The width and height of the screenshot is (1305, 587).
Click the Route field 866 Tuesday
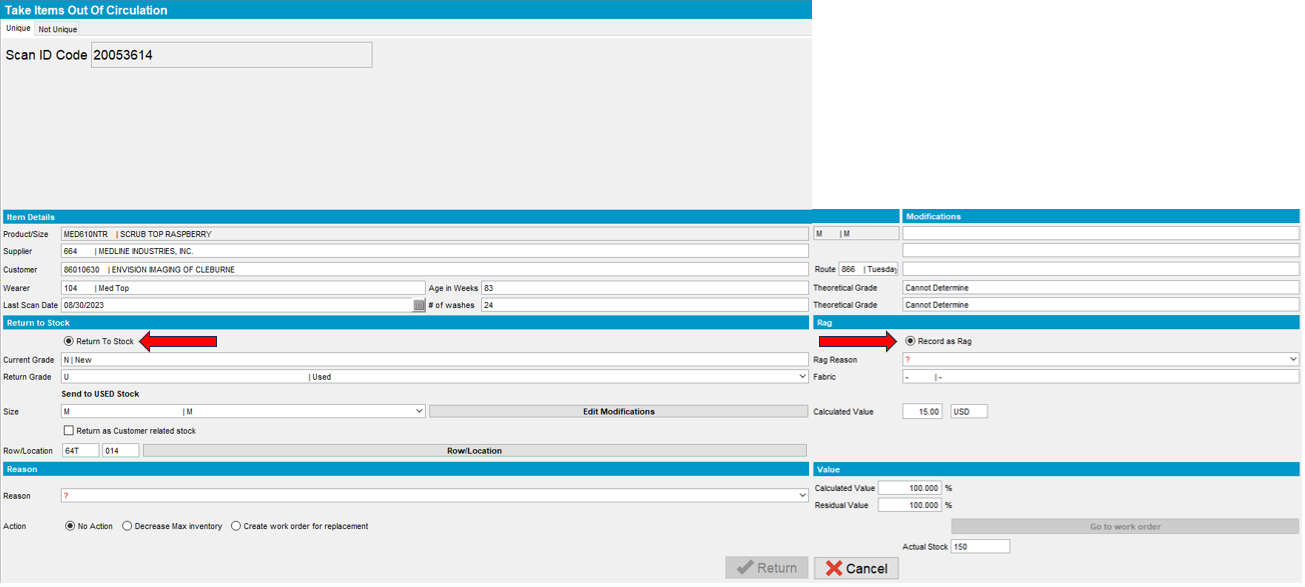click(869, 270)
